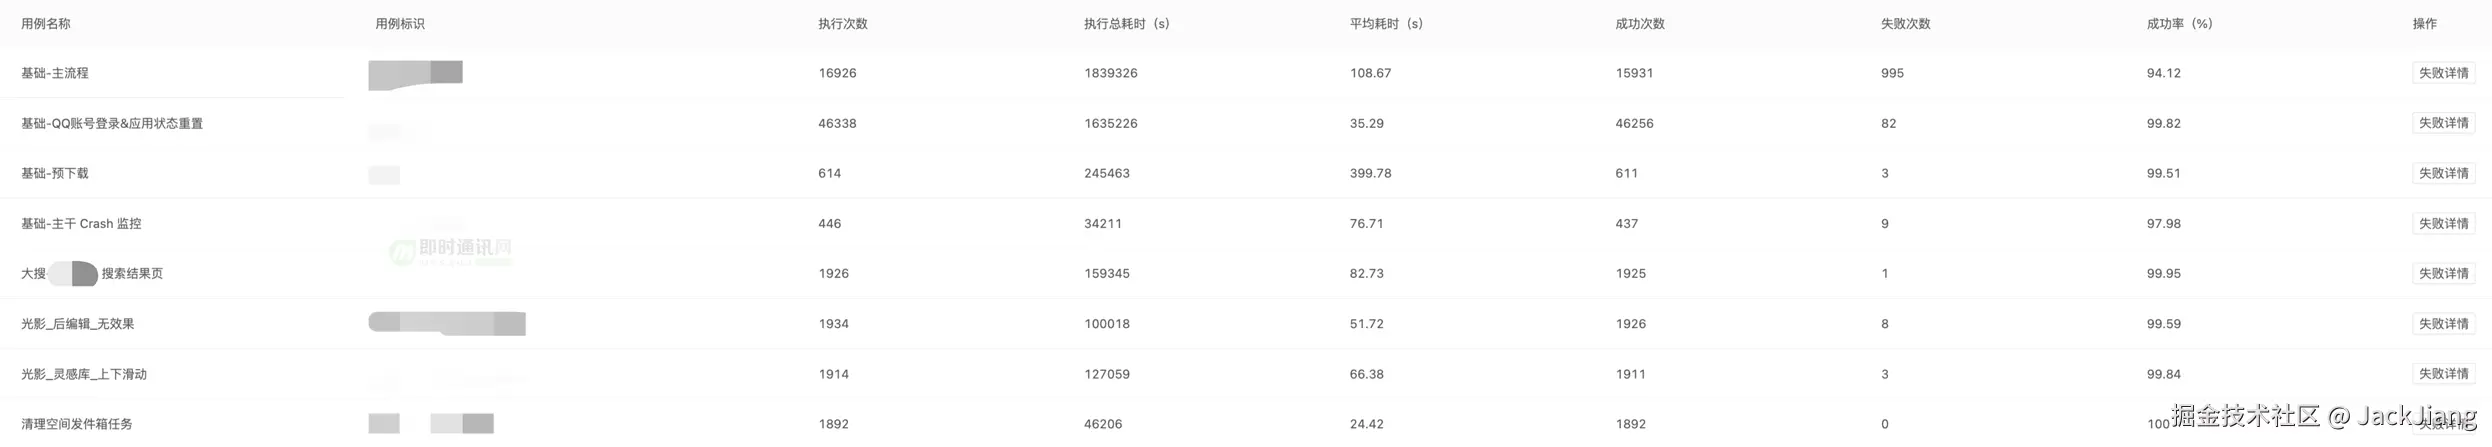The width and height of the screenshot is (2492, 447).
Task: Open 失败详情 for 基础-主流程 row
Action: (2443, 73)
